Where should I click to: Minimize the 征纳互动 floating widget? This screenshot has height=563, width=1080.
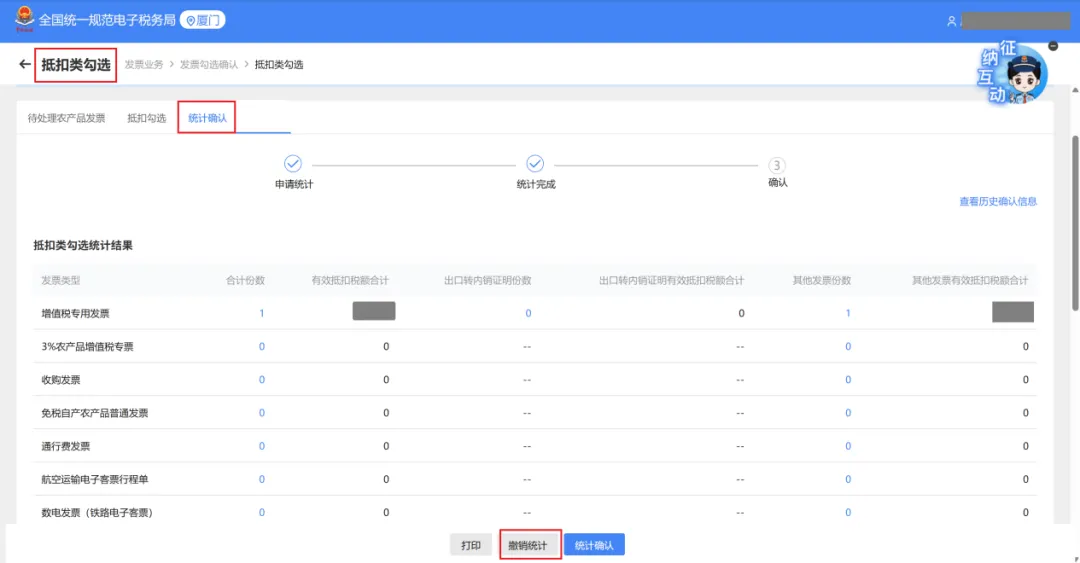[1052, 46]
